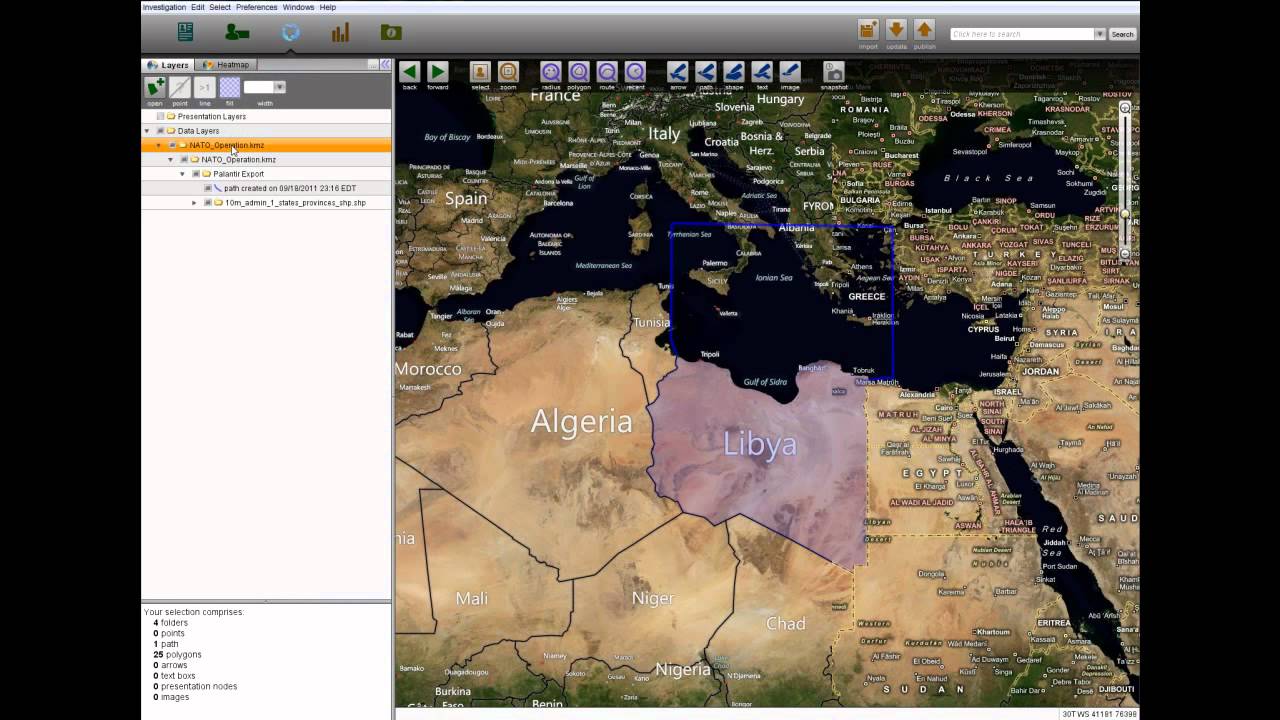
Task: Choose the arrow drawing tool
Action: click(678, 71)
